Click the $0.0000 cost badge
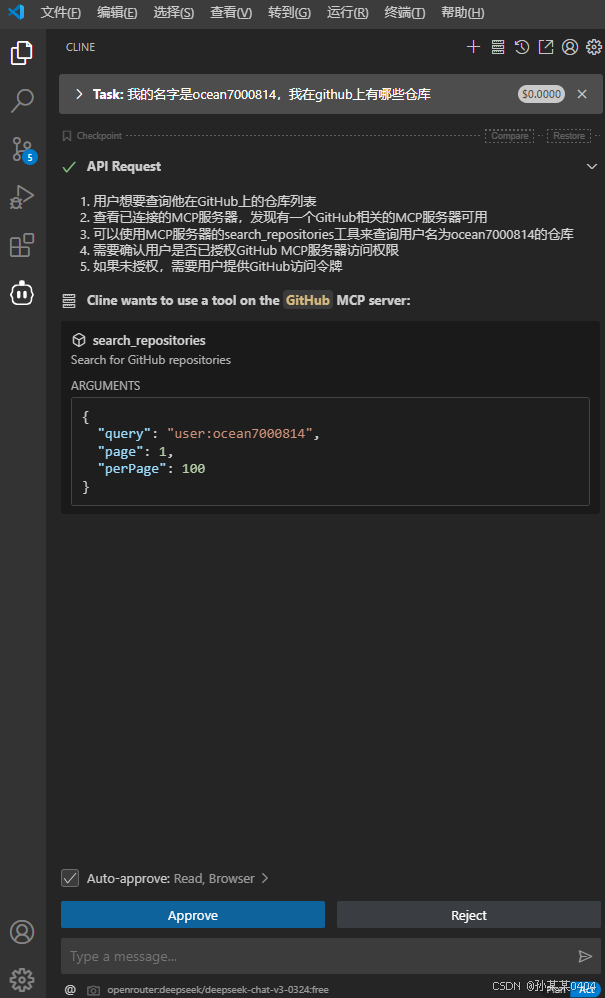 point(541,94)
